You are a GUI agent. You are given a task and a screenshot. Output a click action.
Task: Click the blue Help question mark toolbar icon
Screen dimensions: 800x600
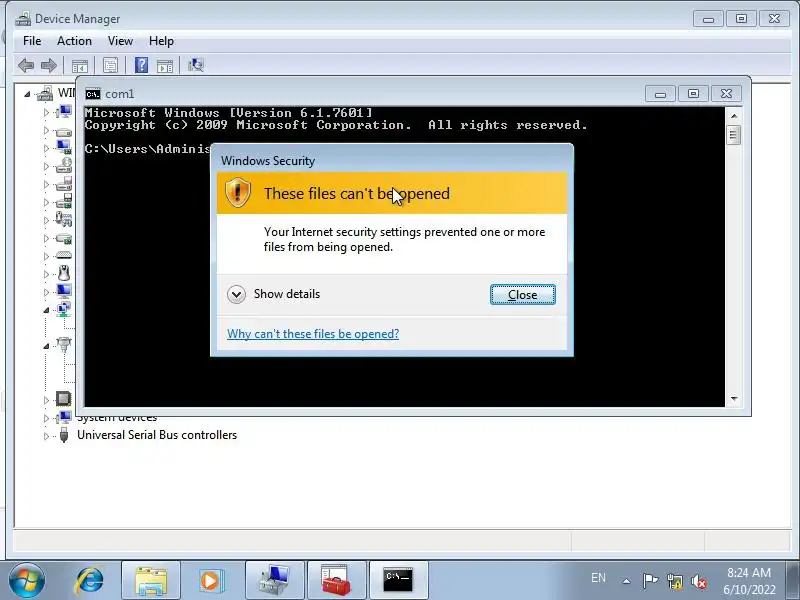click(141, 65)
